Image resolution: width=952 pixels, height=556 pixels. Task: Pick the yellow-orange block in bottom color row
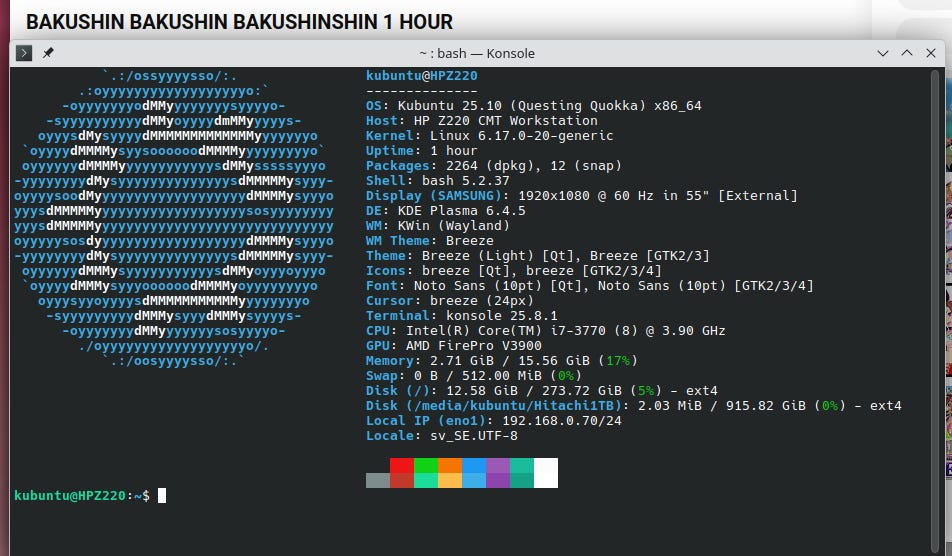tap(449, 480)
